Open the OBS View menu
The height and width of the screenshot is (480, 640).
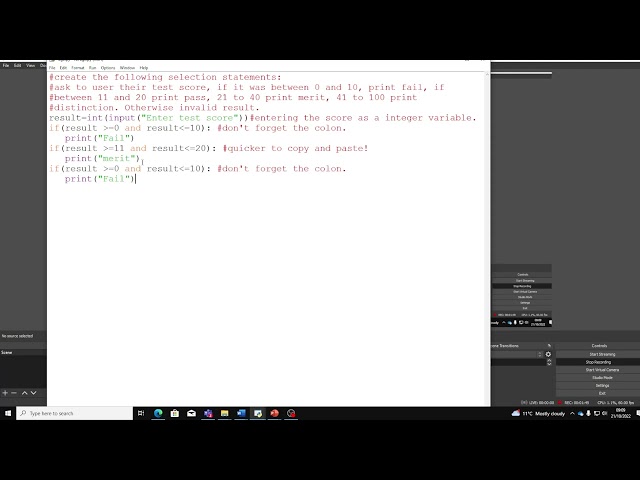31,65
